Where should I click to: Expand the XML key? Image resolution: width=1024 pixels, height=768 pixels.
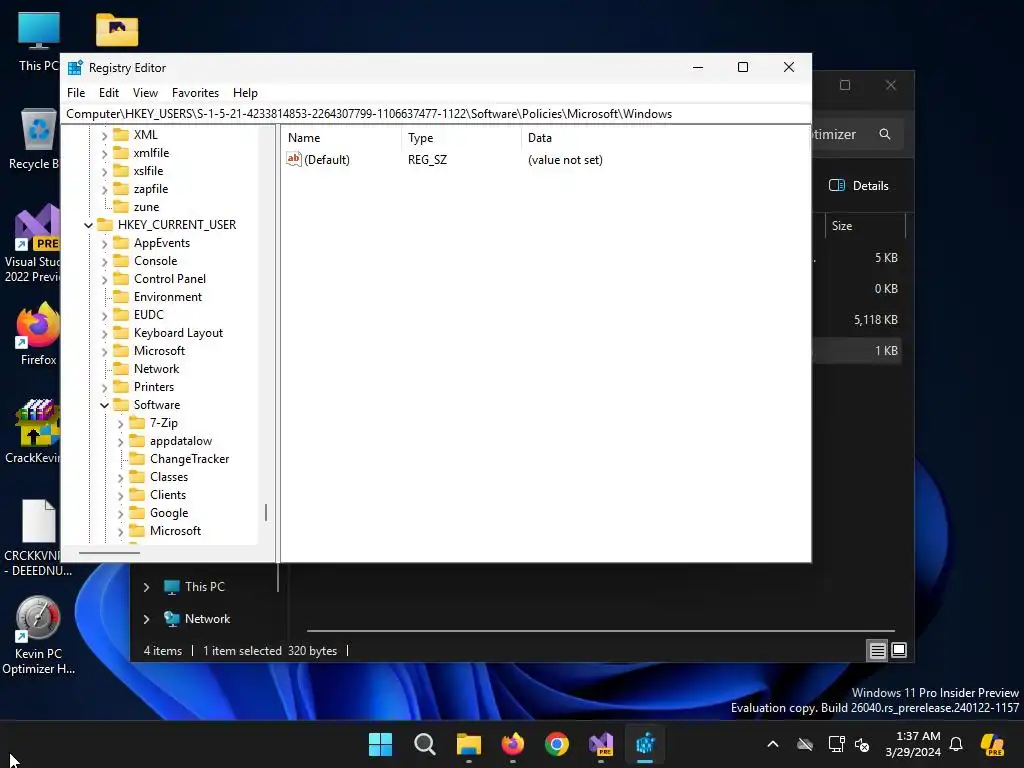[104, 135]
